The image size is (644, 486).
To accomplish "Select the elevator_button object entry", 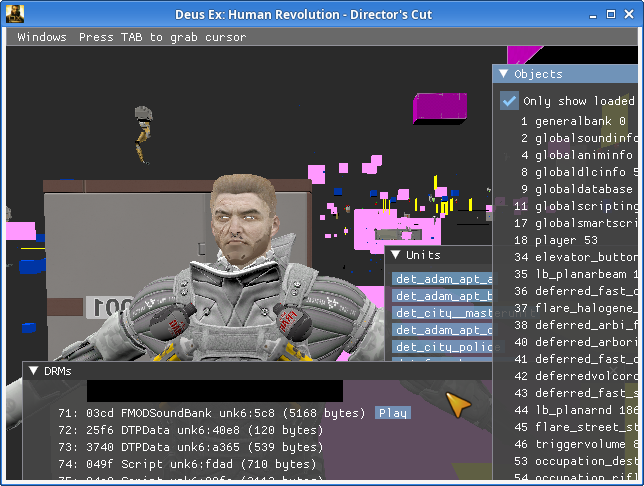I will point(584,257).
